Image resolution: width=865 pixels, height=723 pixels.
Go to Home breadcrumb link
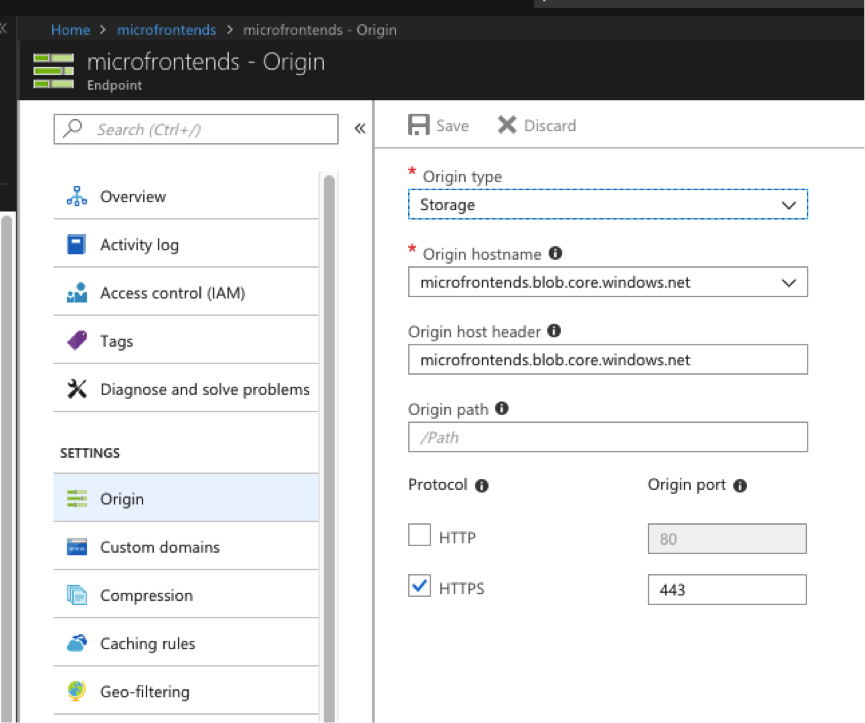coord(71,30)
